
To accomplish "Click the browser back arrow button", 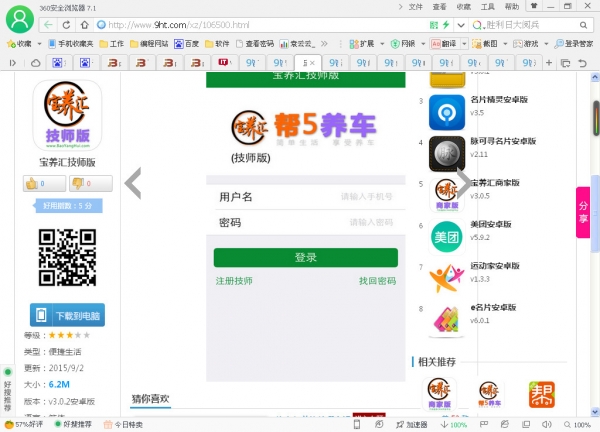I will (49, 25).
